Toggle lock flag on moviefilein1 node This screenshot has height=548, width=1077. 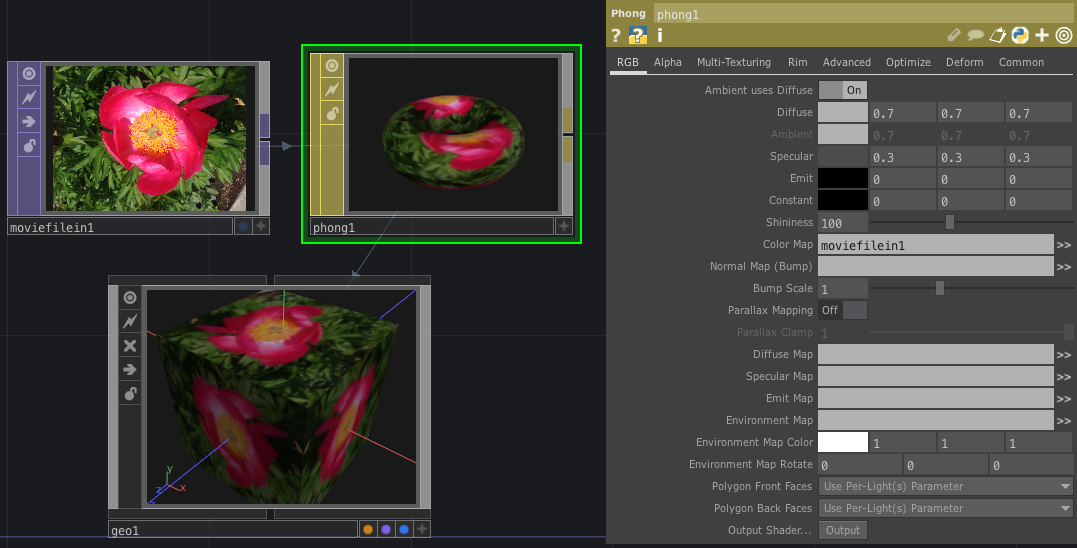[29, 146]
